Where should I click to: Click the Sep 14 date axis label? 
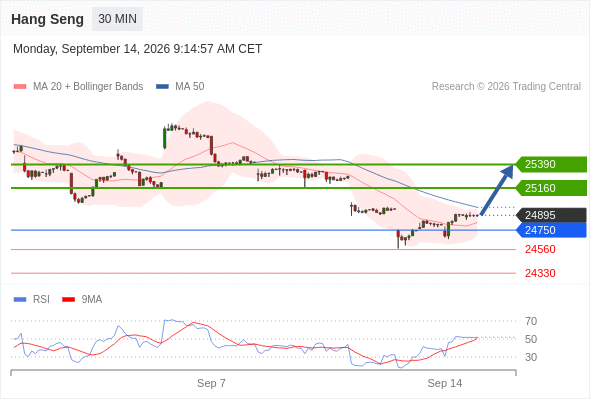coord(445,383)
